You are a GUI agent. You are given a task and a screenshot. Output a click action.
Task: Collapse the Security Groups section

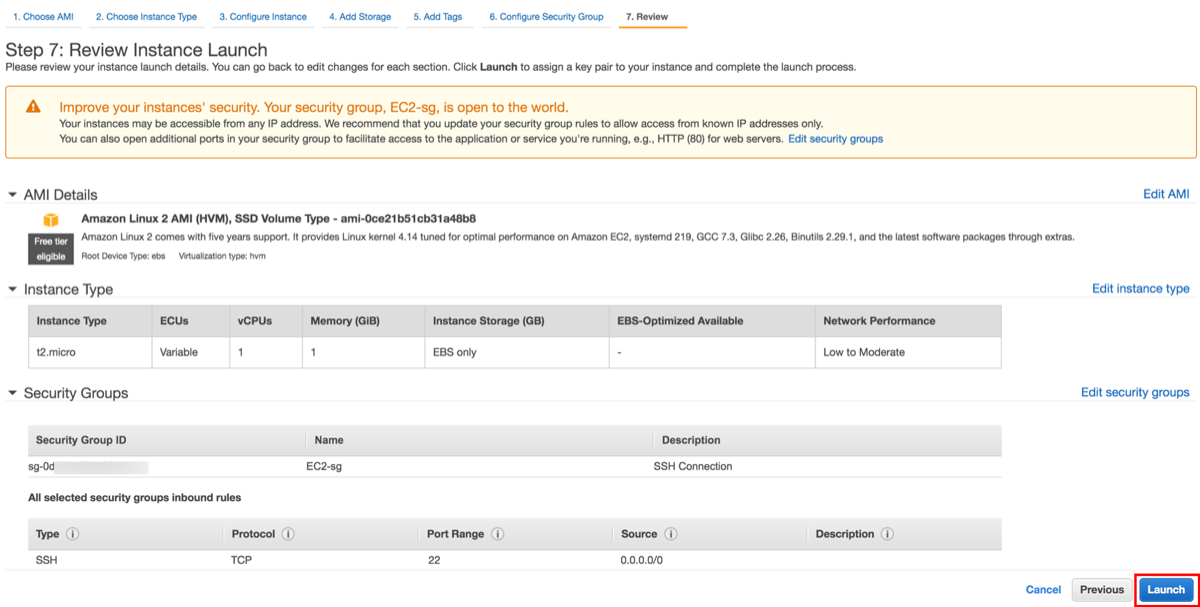coord(12,393)
